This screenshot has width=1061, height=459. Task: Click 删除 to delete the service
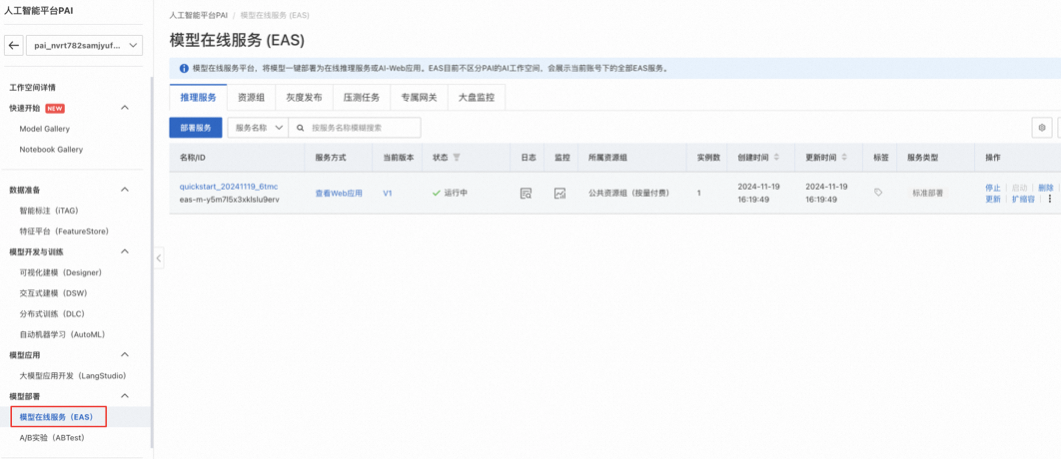(1045, 188)
